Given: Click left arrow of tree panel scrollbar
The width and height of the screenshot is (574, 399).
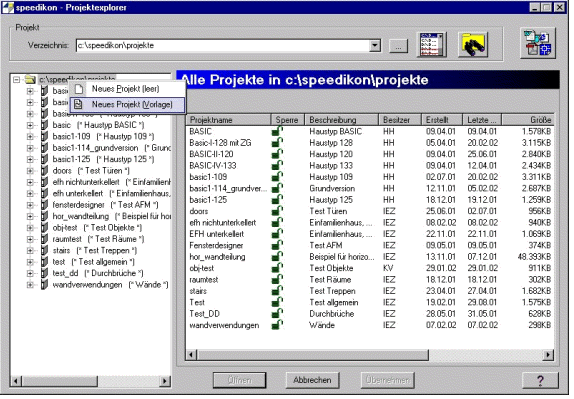Looking at the screenshot, I should tap(15, 381).
